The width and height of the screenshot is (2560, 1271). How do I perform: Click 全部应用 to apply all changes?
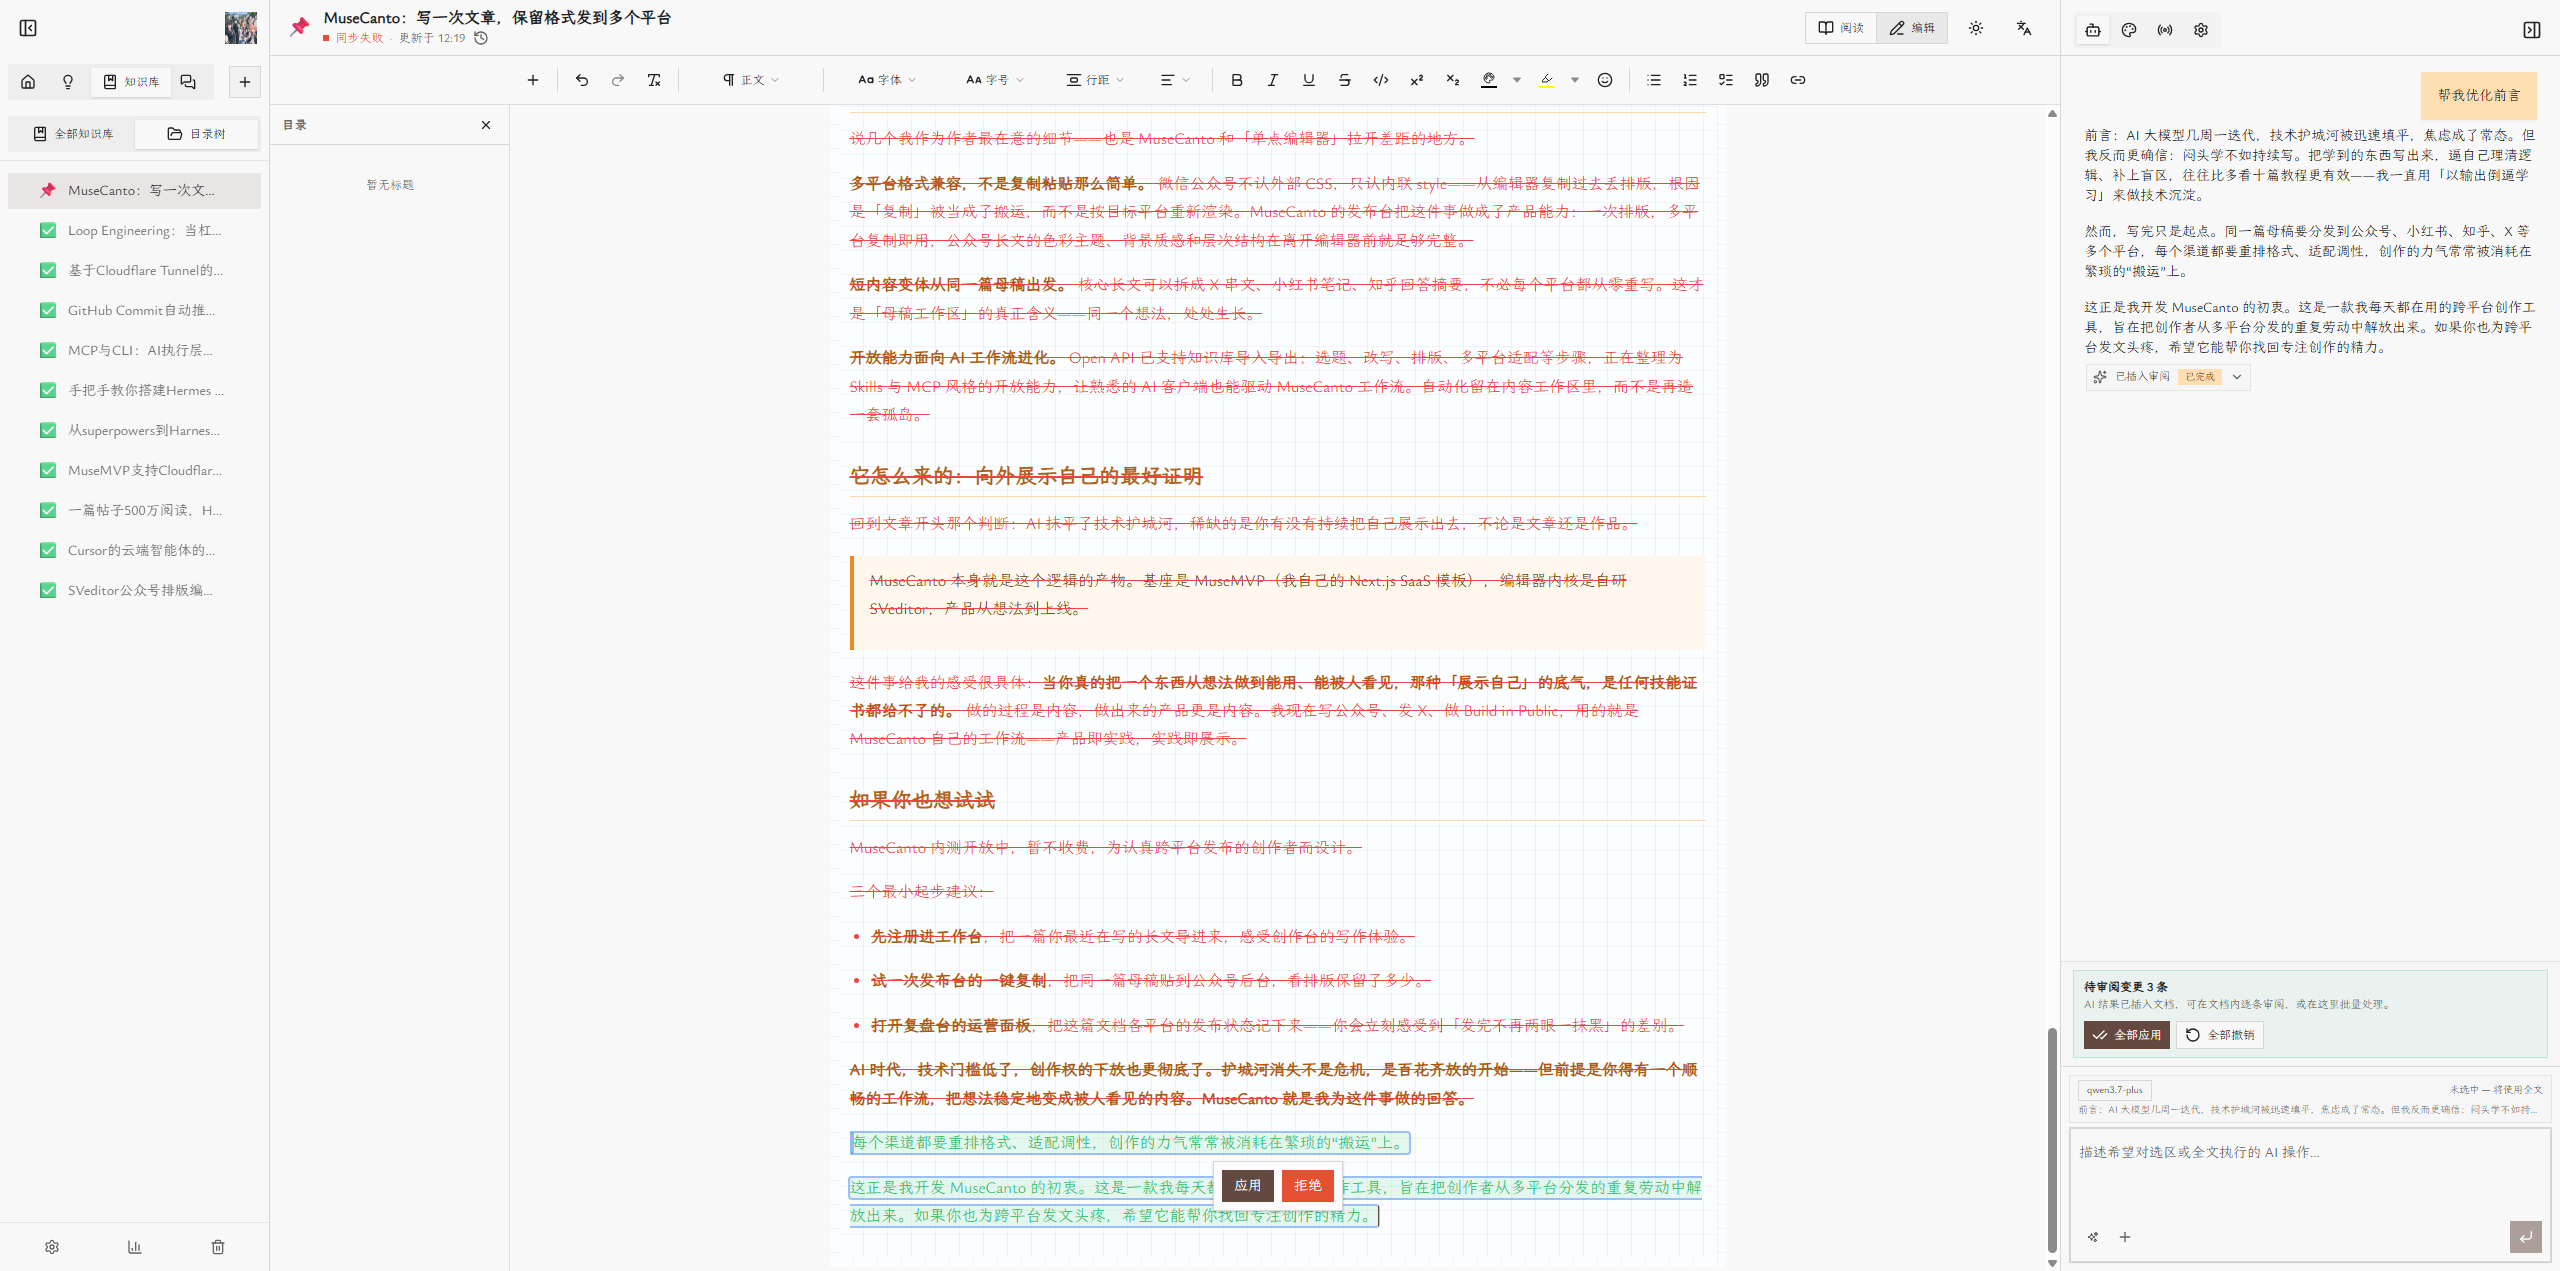click(2127, 1035)
